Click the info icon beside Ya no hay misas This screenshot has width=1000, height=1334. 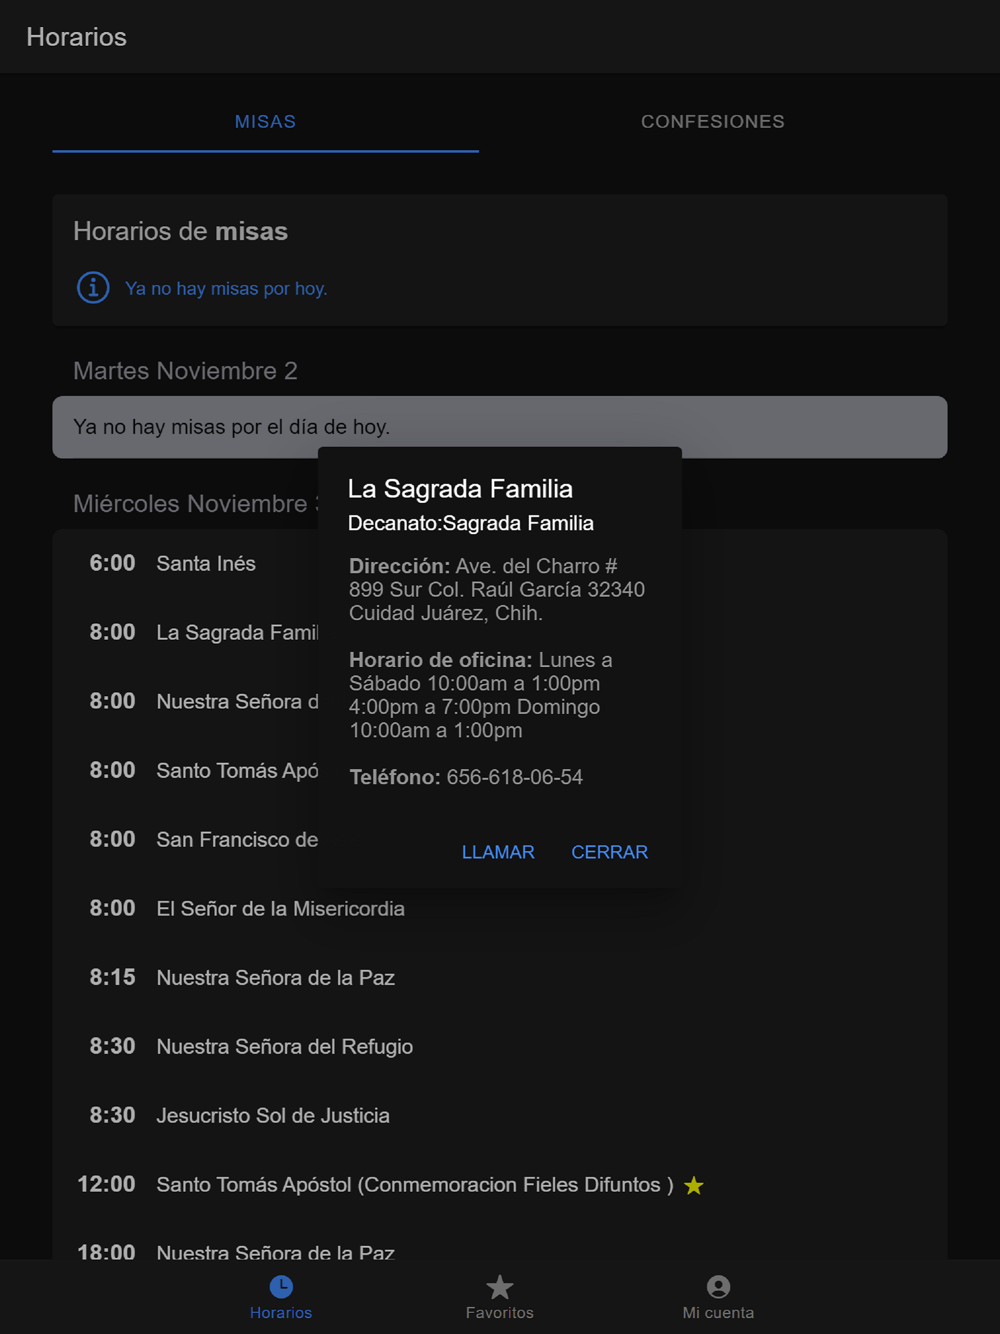tap(93, 288)
